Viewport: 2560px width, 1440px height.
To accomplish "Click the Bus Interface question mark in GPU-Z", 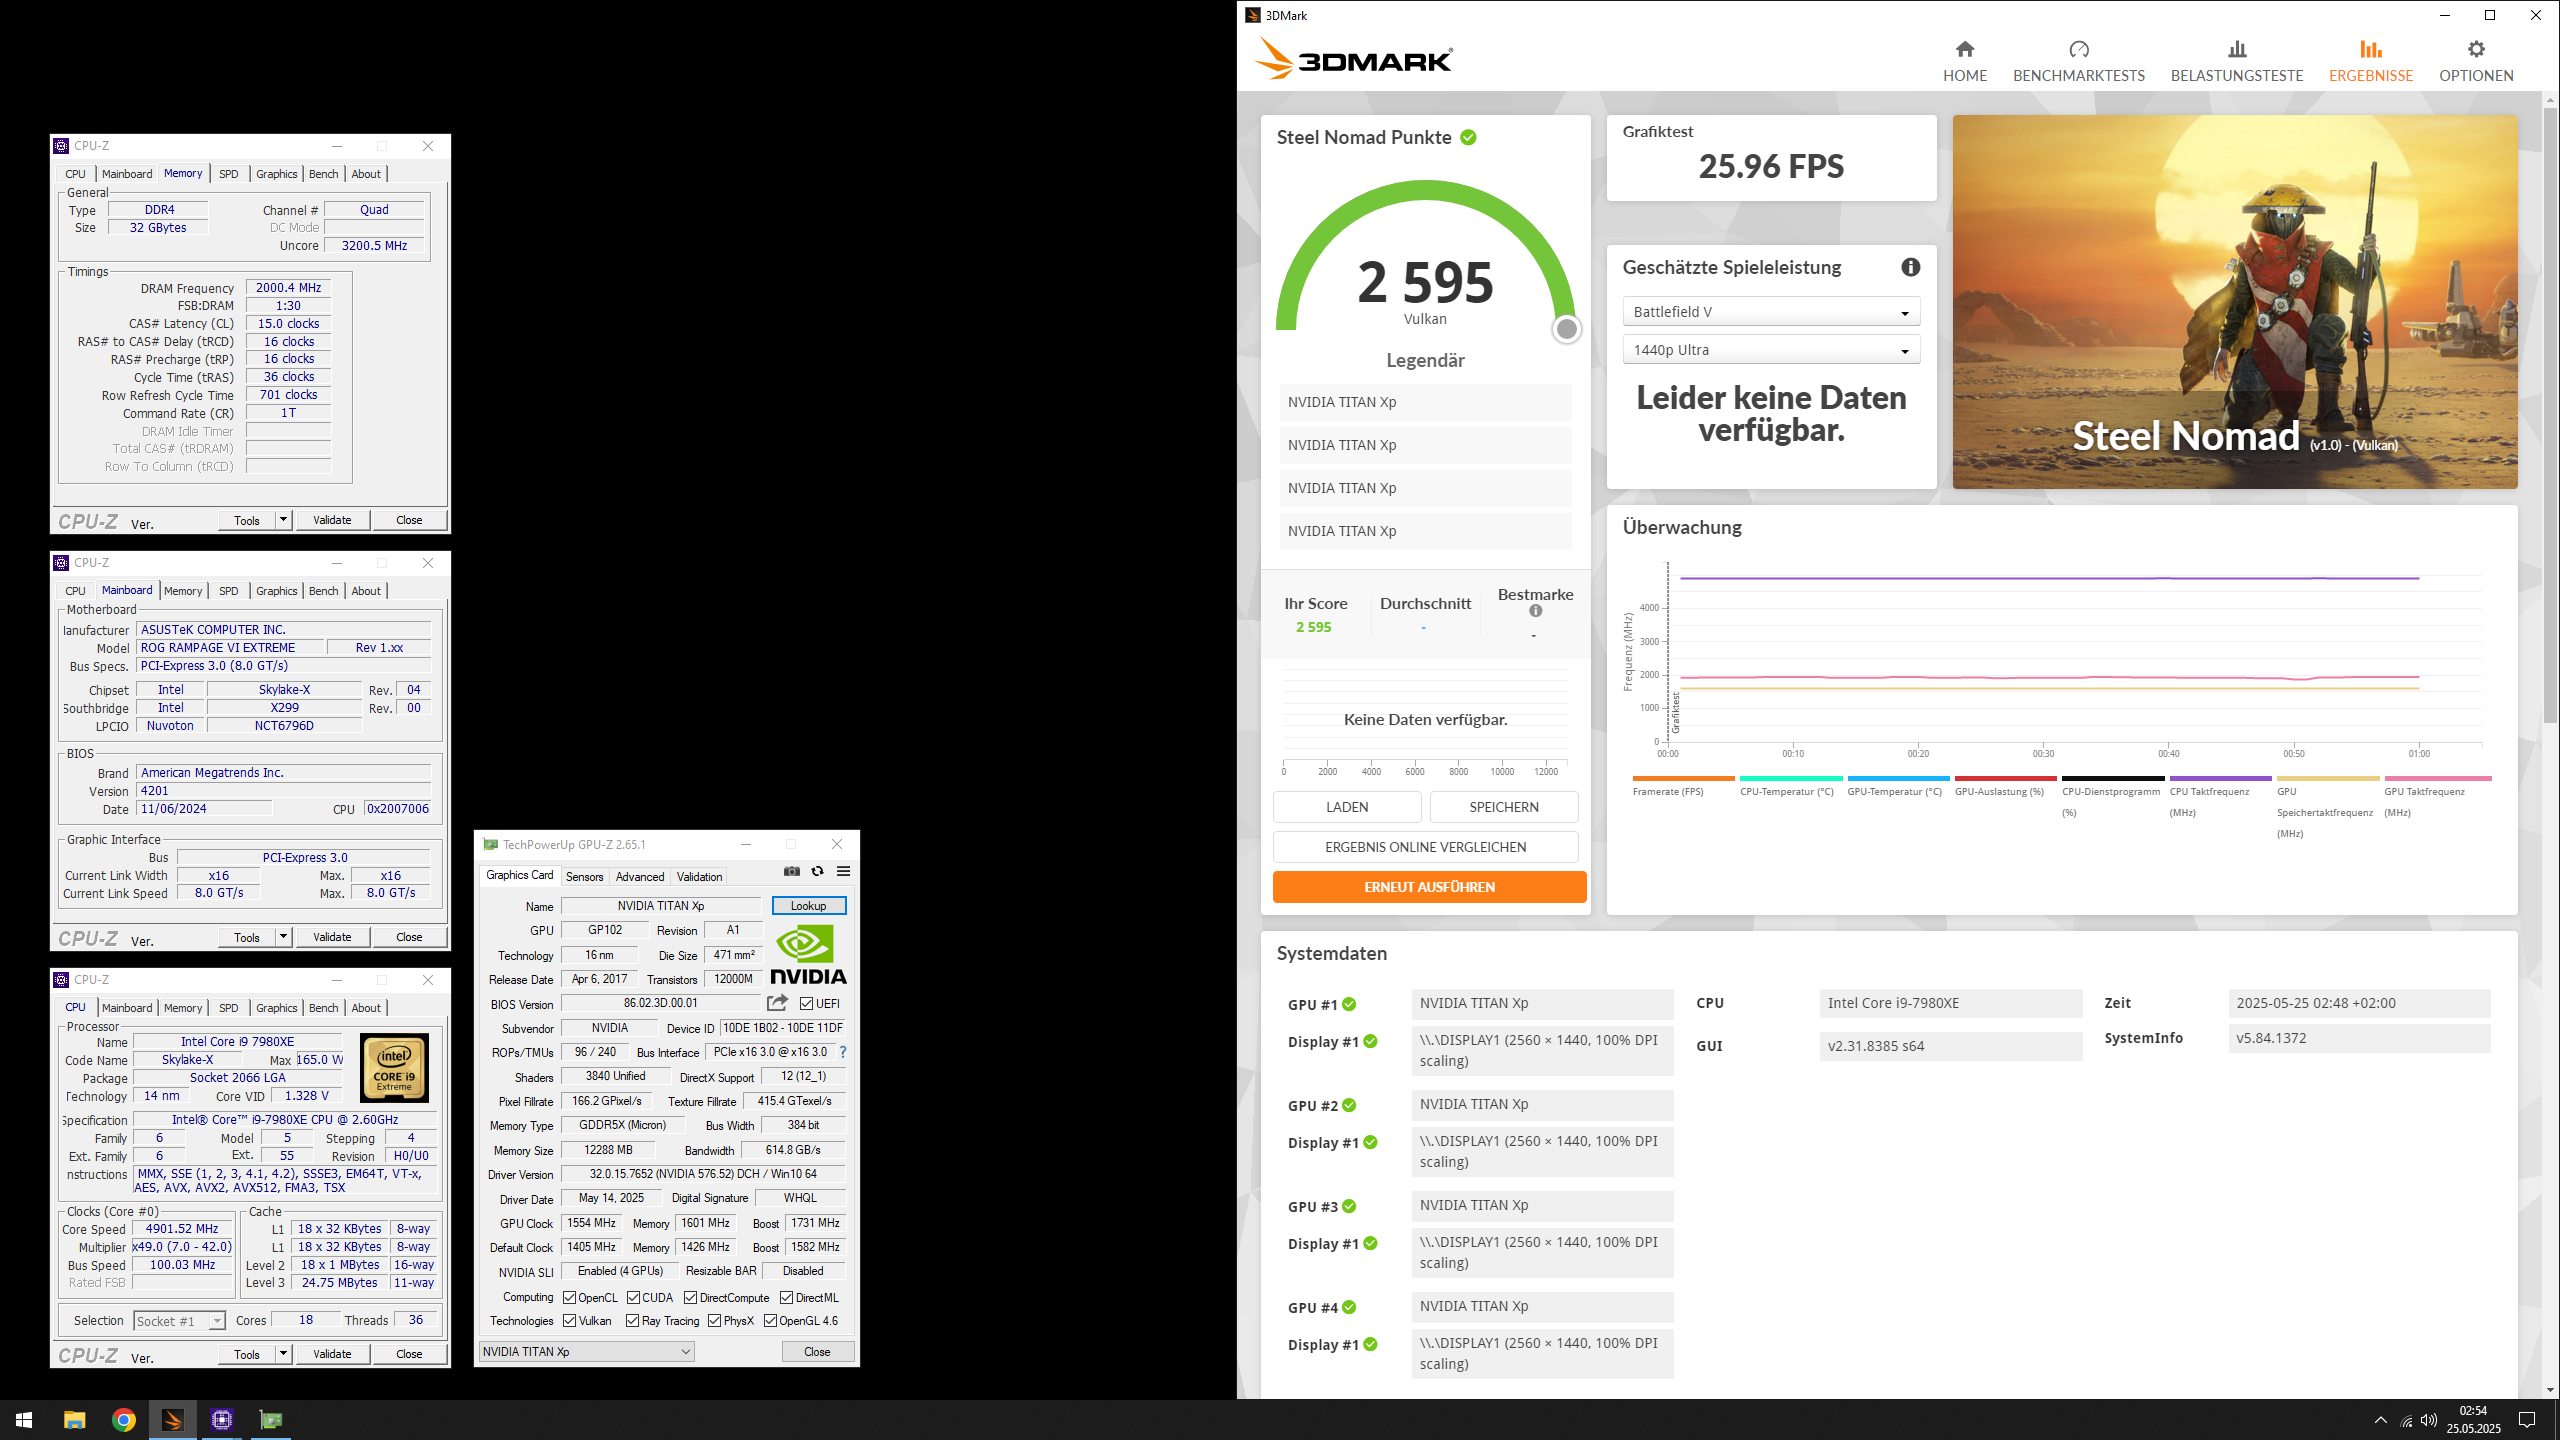I will pyautogui.click(x=843, y=1052).
